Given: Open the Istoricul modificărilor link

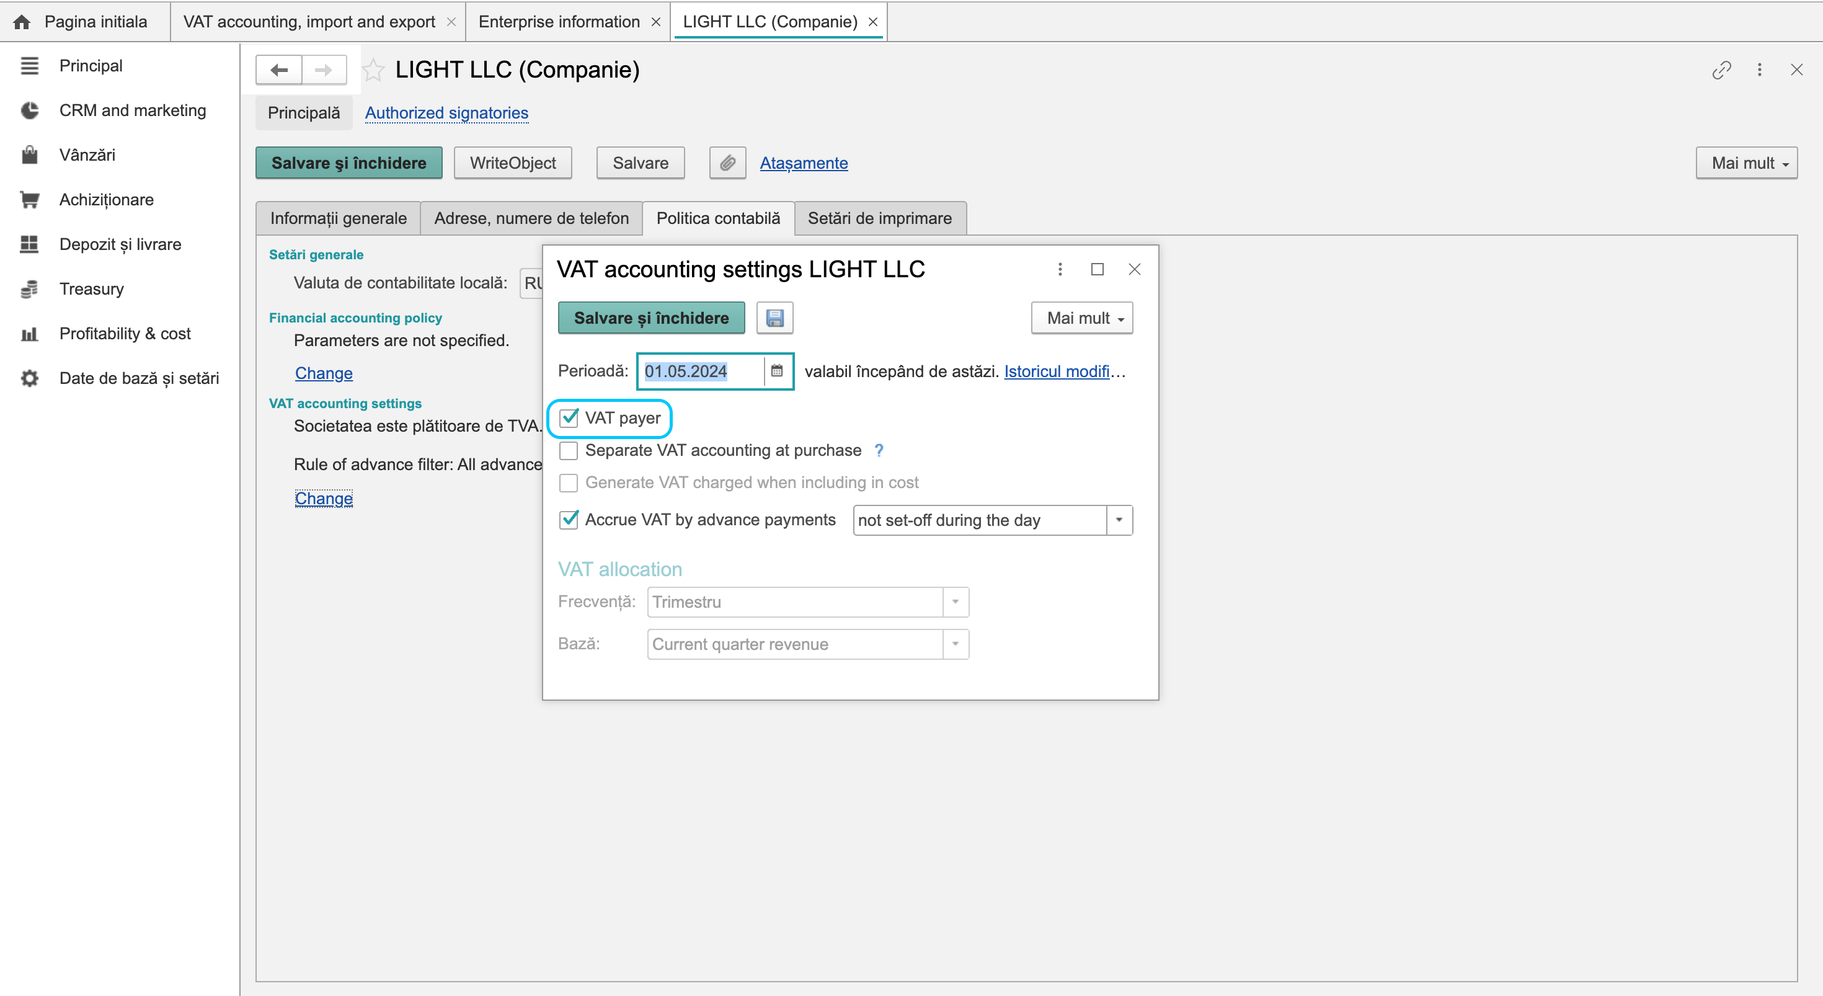Looking at the screenshot, I should (1065, 371).
